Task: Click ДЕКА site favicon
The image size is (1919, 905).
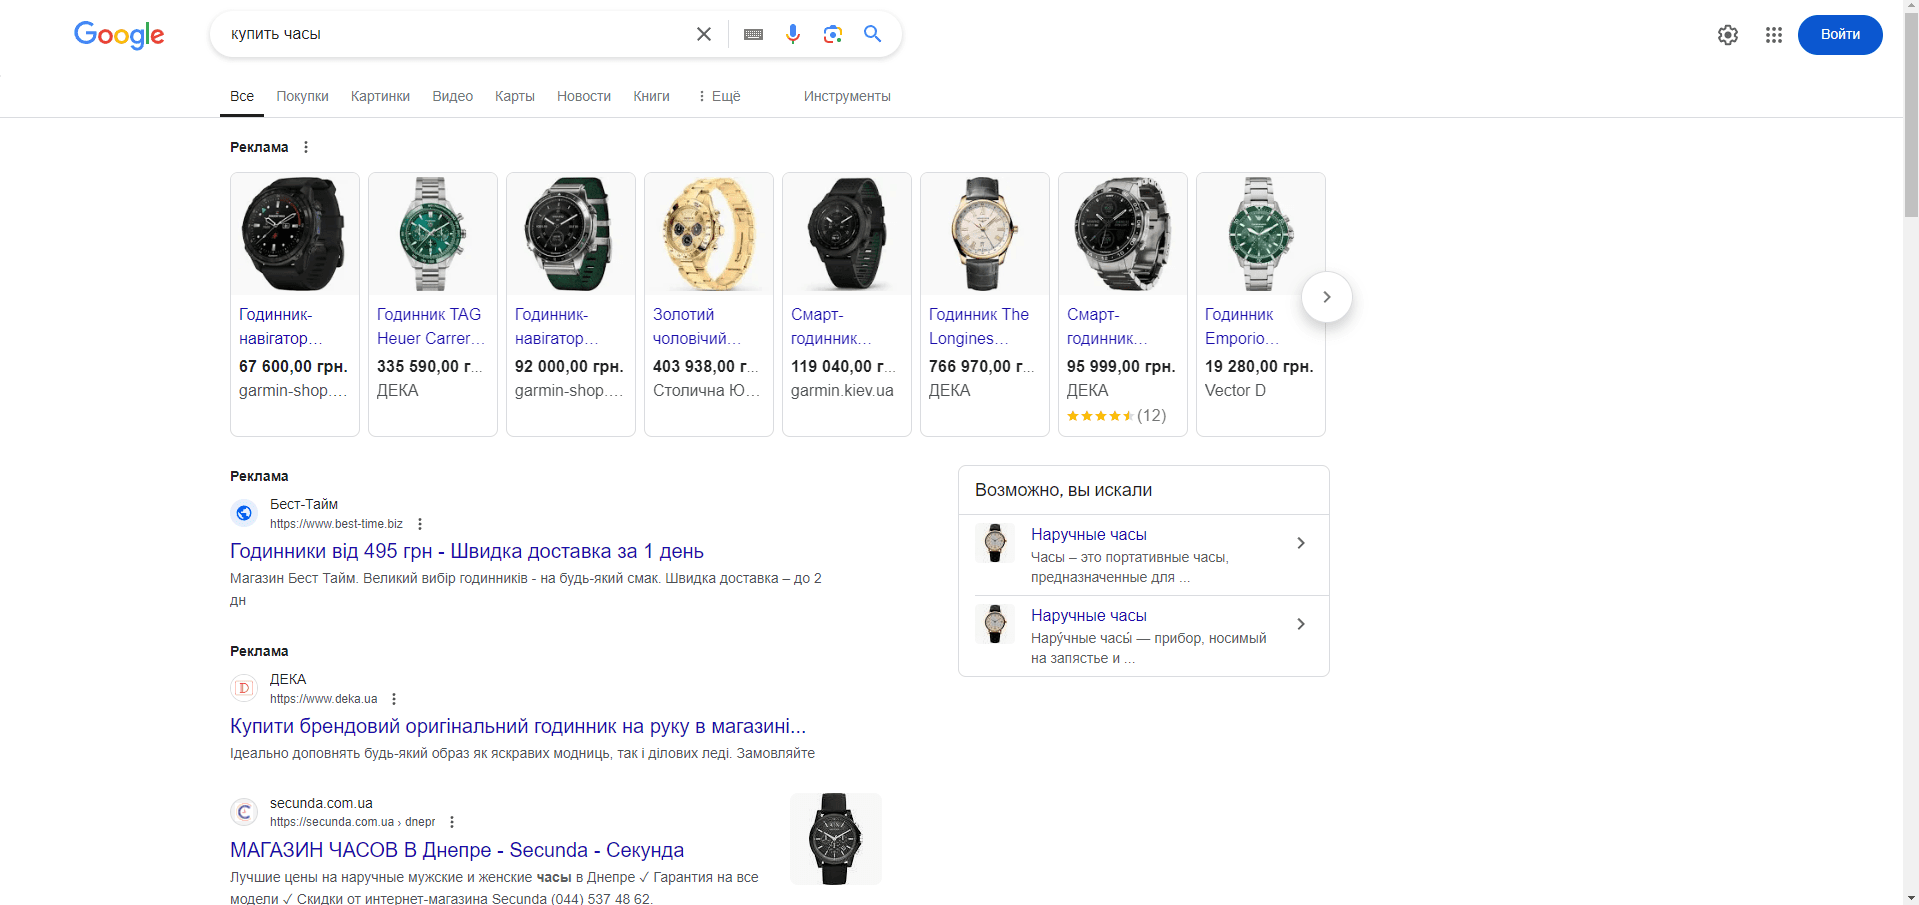Action: coord(244,688)
